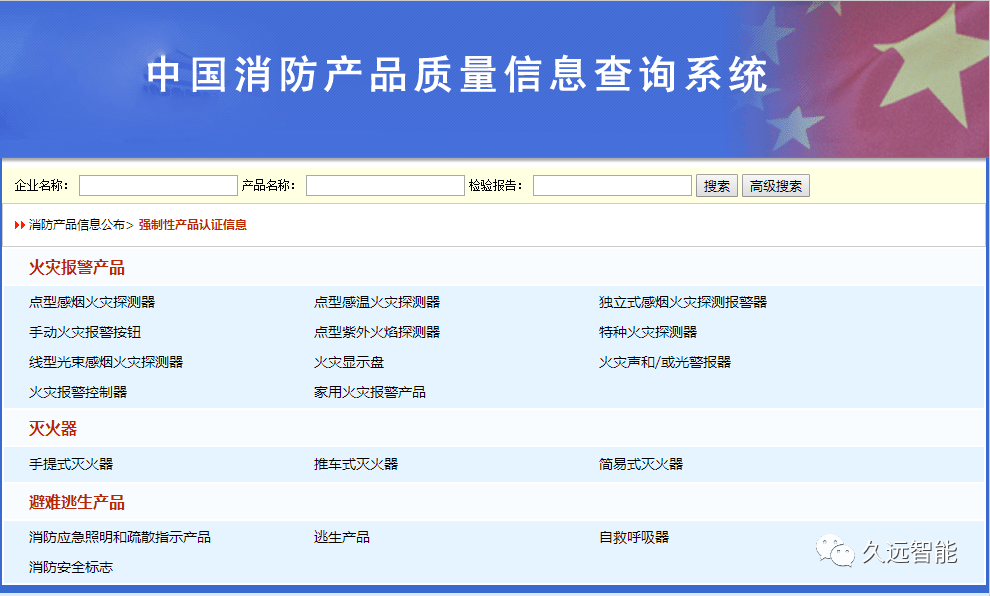Open 高级搜索 advanced search
This screenshot has width=990, height=596.
[x=775, y=186]
